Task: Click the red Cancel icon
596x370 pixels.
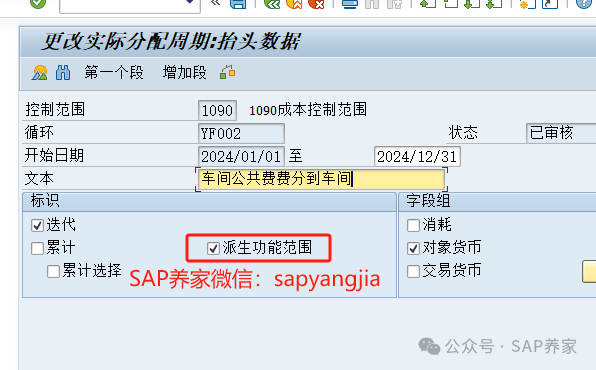Action: click(316, 4)
